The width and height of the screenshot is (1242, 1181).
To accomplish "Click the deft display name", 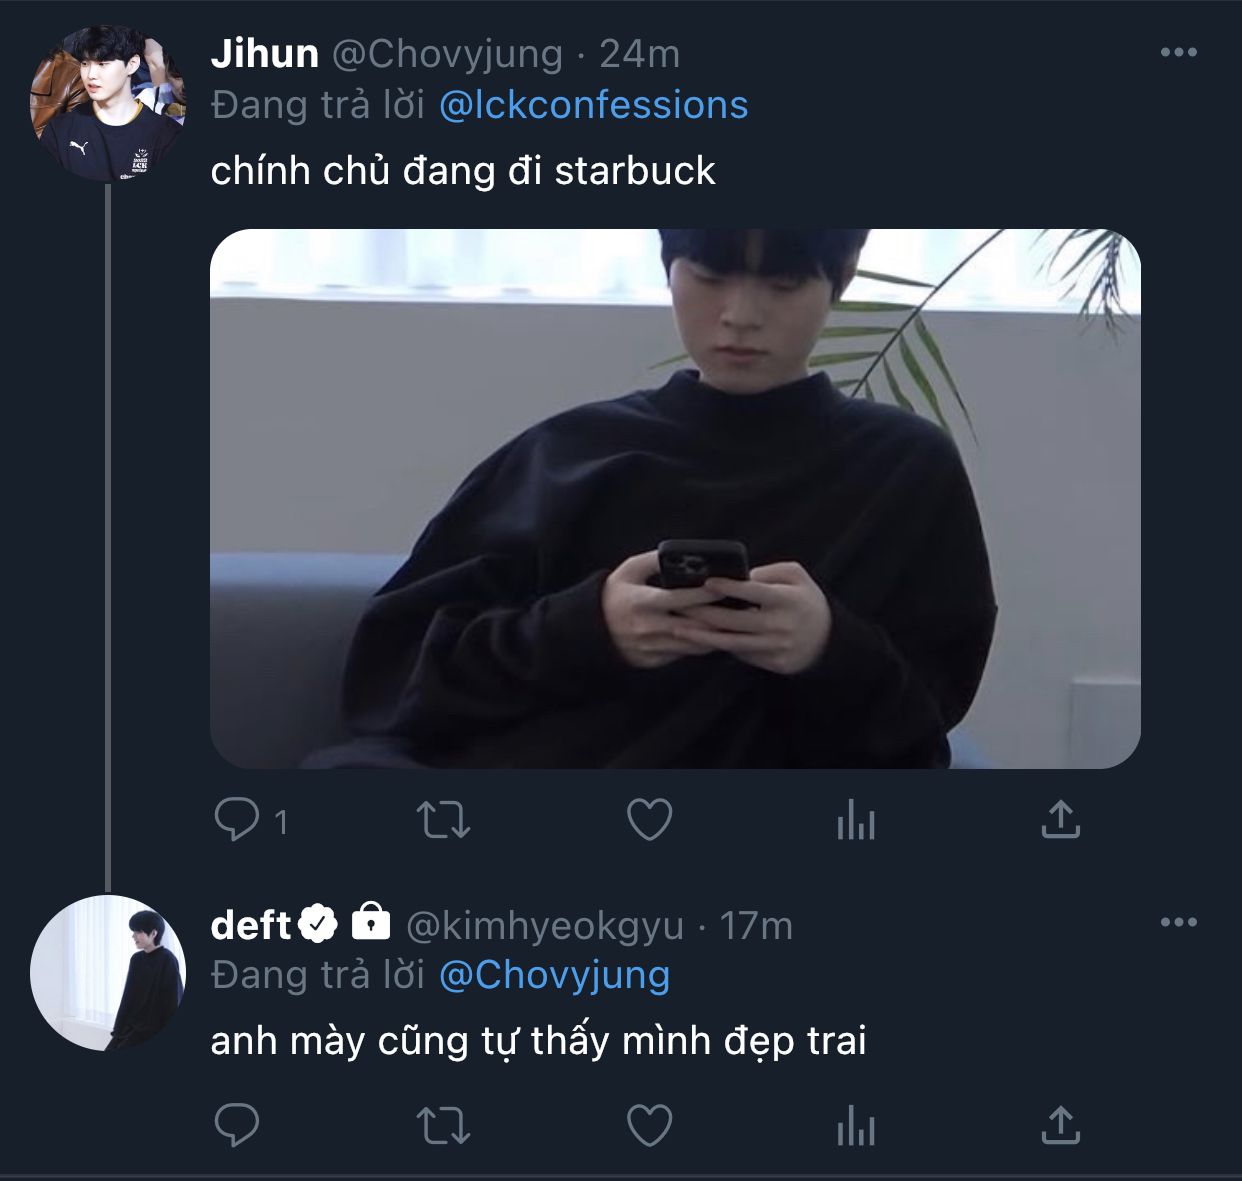I will tap(251, 925).
